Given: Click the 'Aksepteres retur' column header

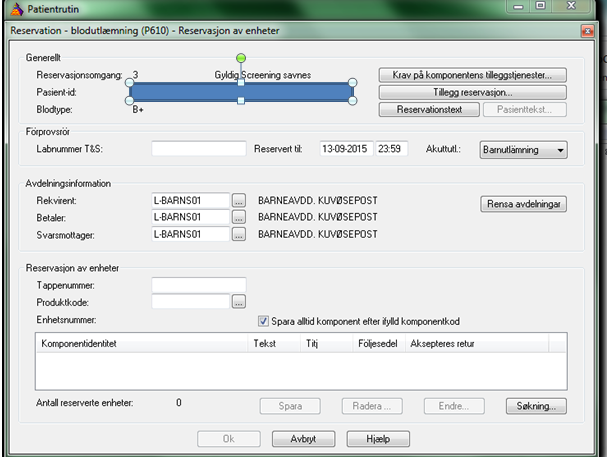Looking at the screenshot, I should 477,343.
